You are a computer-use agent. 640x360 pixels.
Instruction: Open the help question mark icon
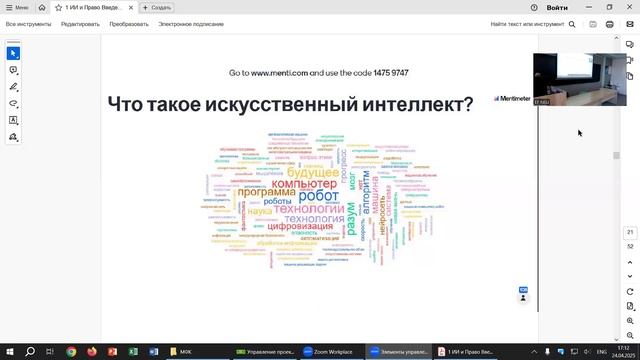coord(534,7)
